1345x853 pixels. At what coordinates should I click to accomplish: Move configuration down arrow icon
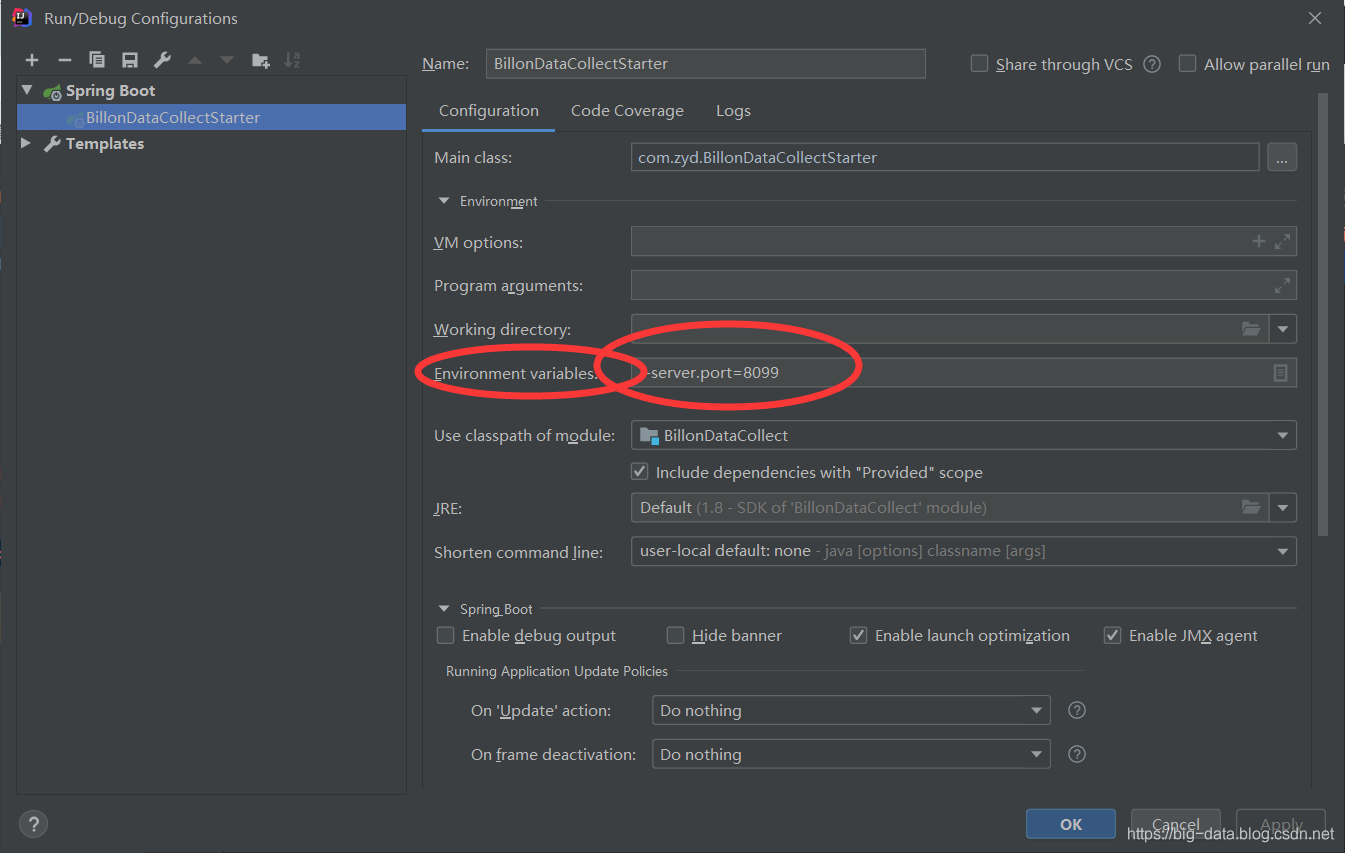click(227, 61)
